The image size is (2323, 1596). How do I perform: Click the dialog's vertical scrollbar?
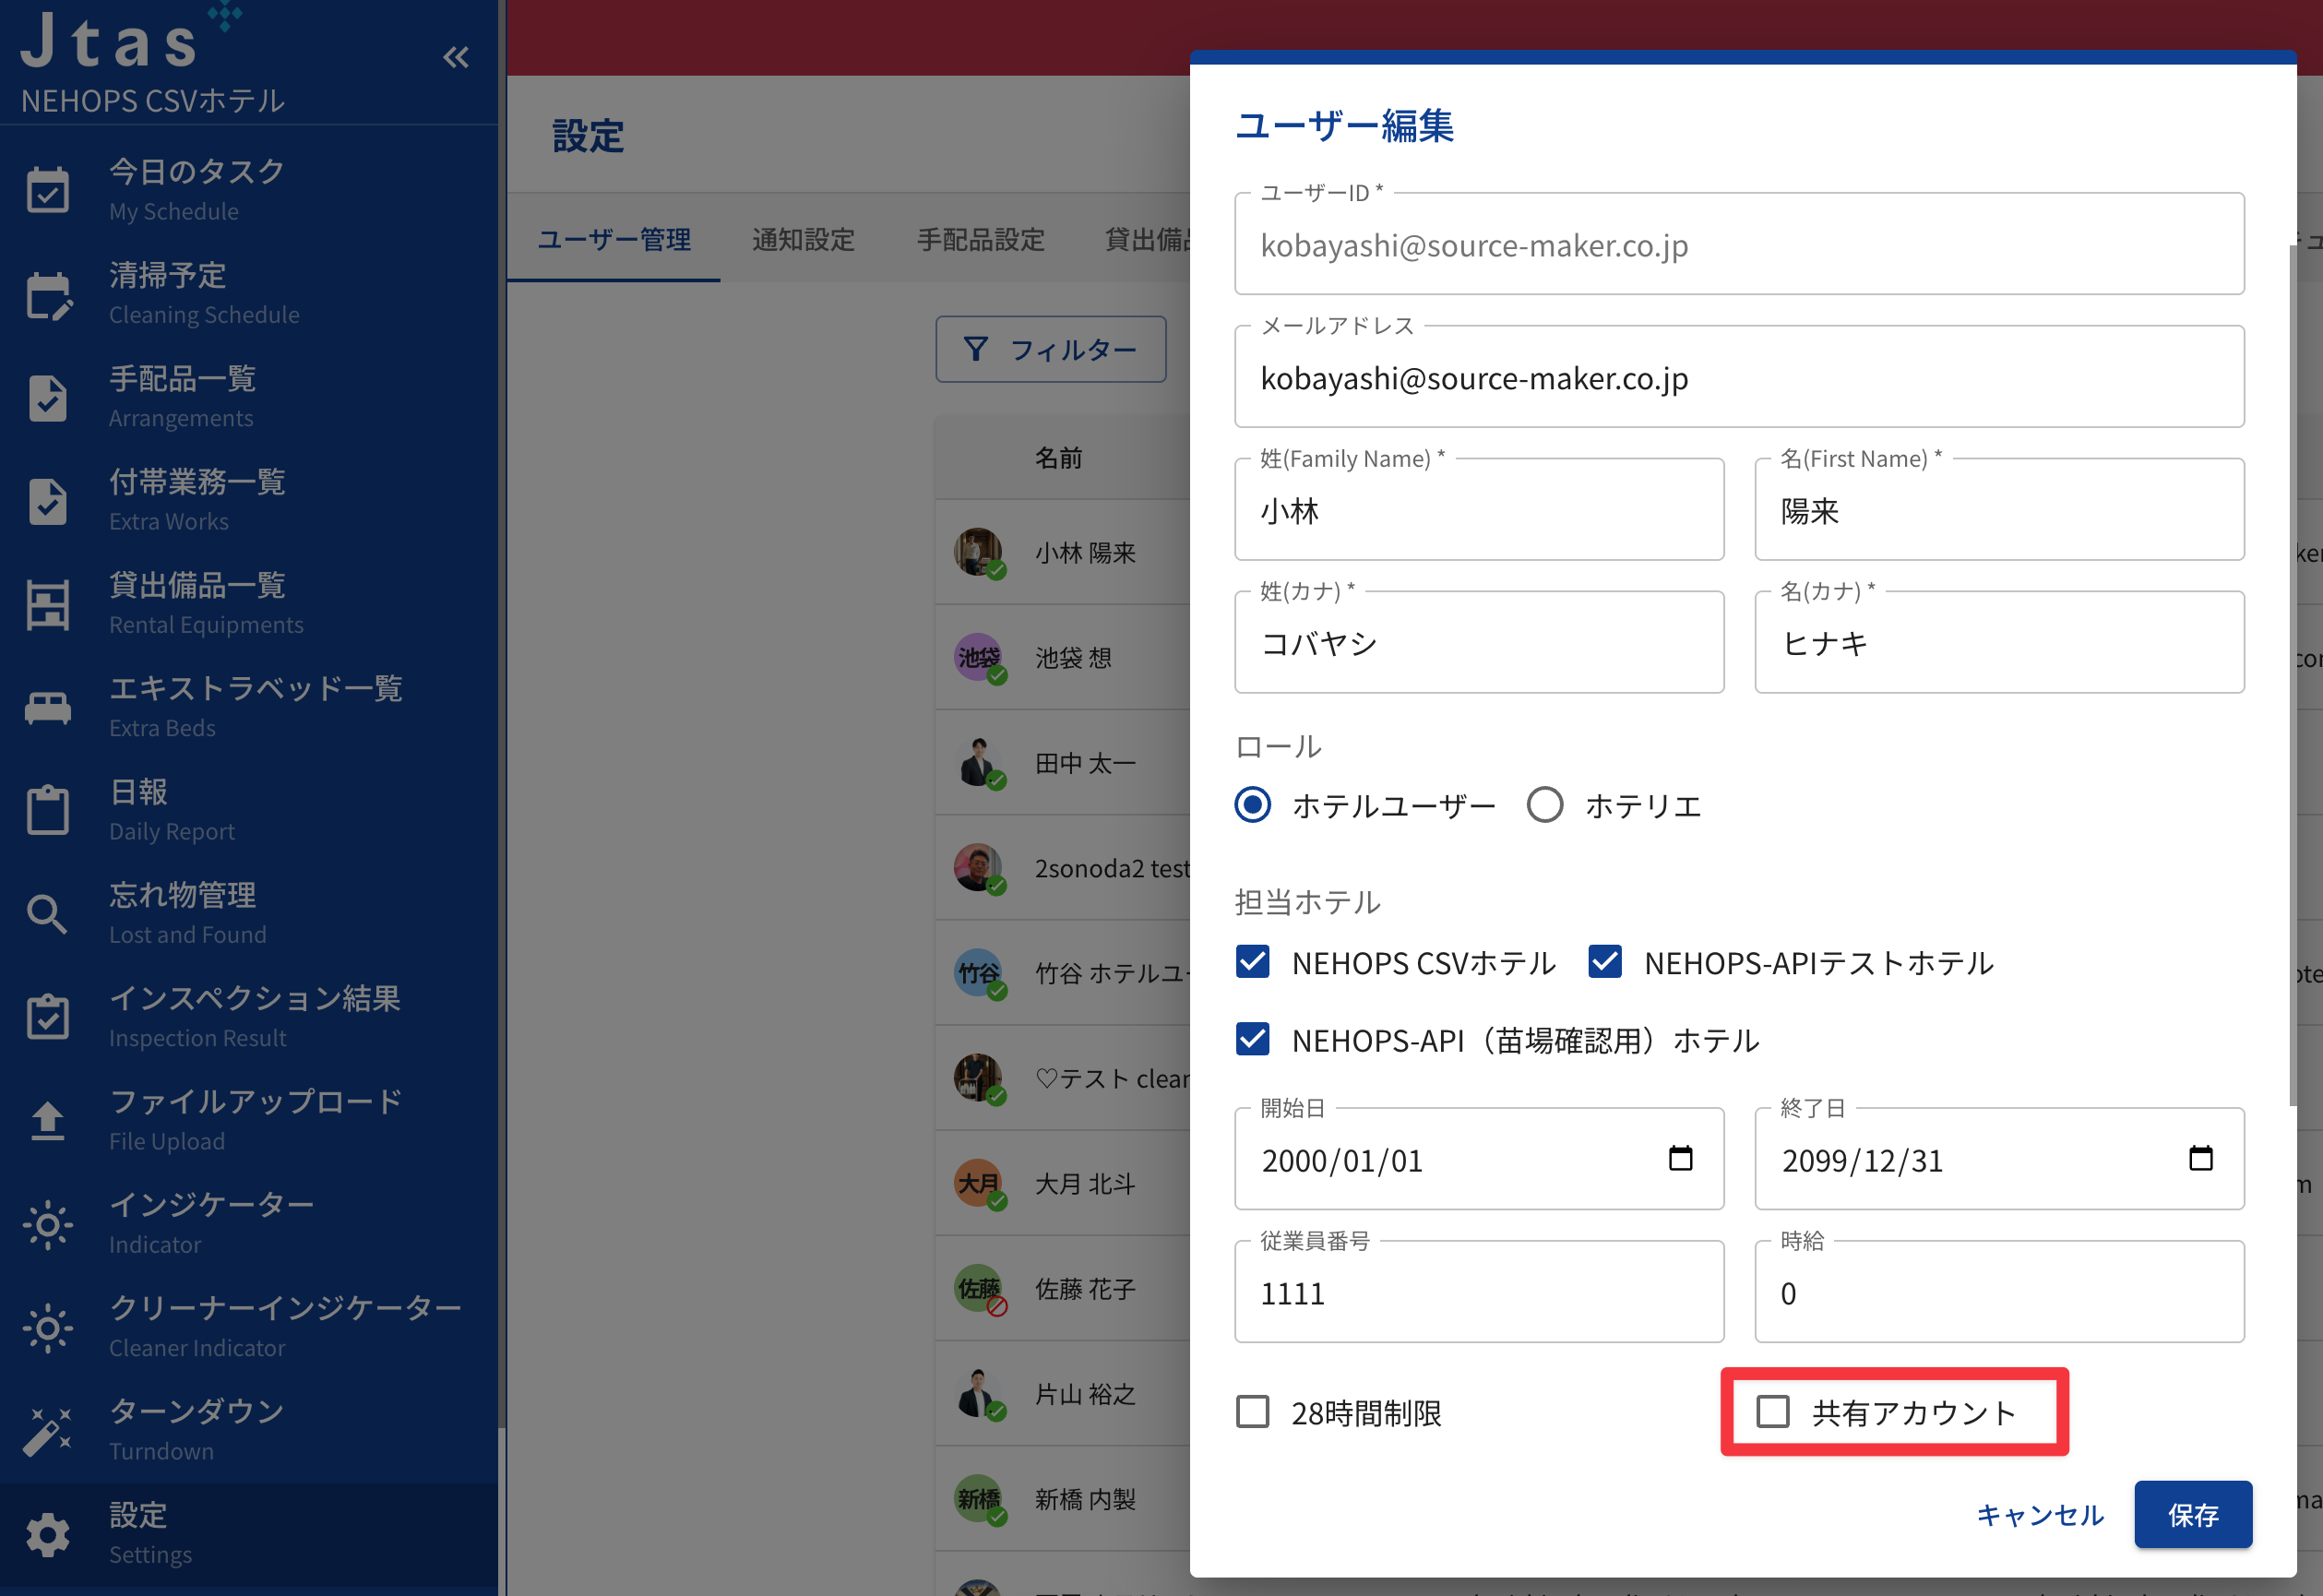(2292, 675)
